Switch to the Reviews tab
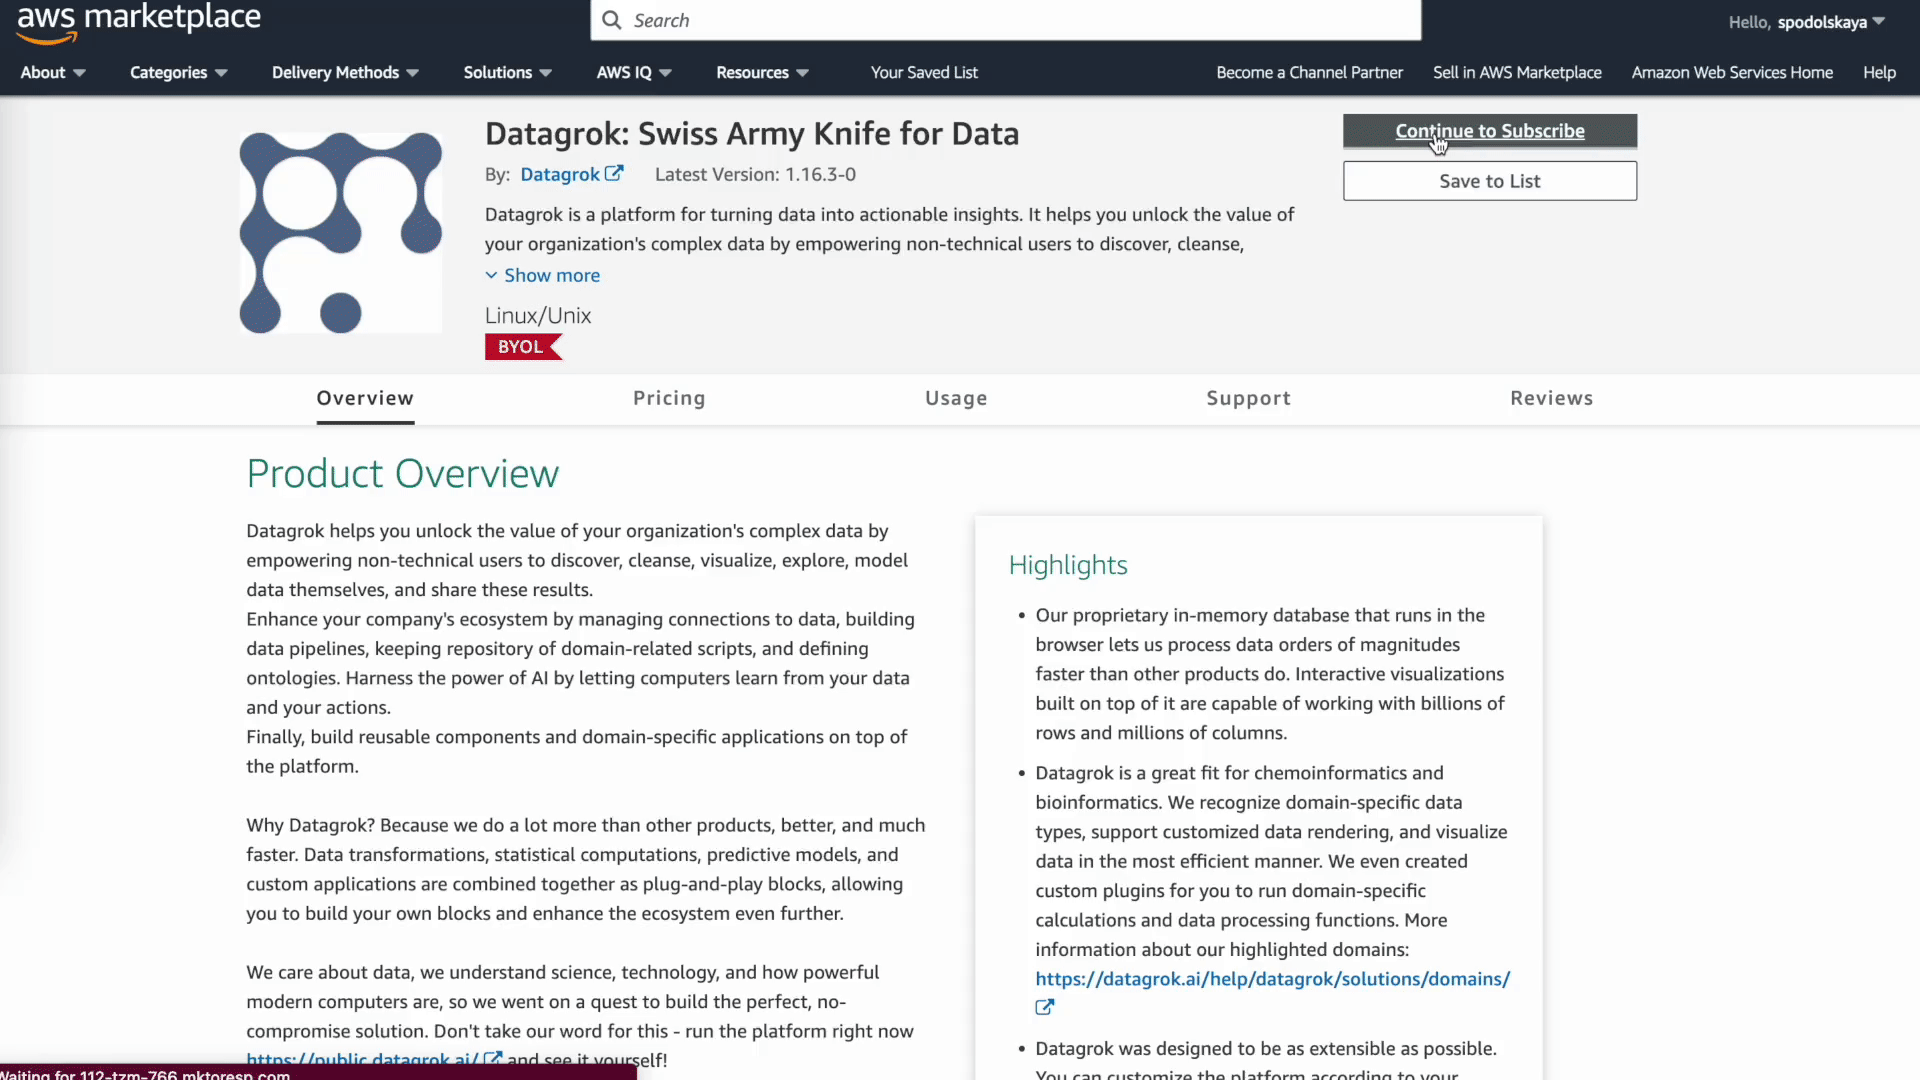This screenshot has height=1080, width=1920. tap(1551, 399)
